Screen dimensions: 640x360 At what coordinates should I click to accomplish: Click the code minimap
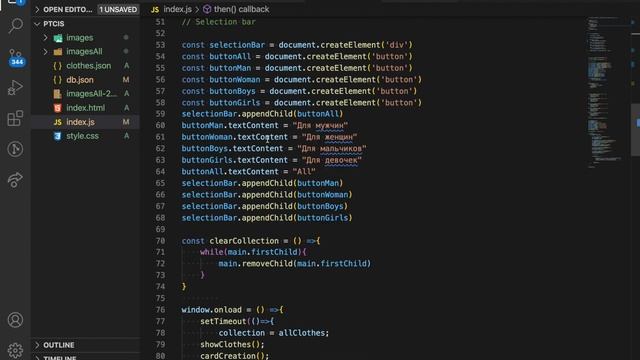[x=605, y=92]
